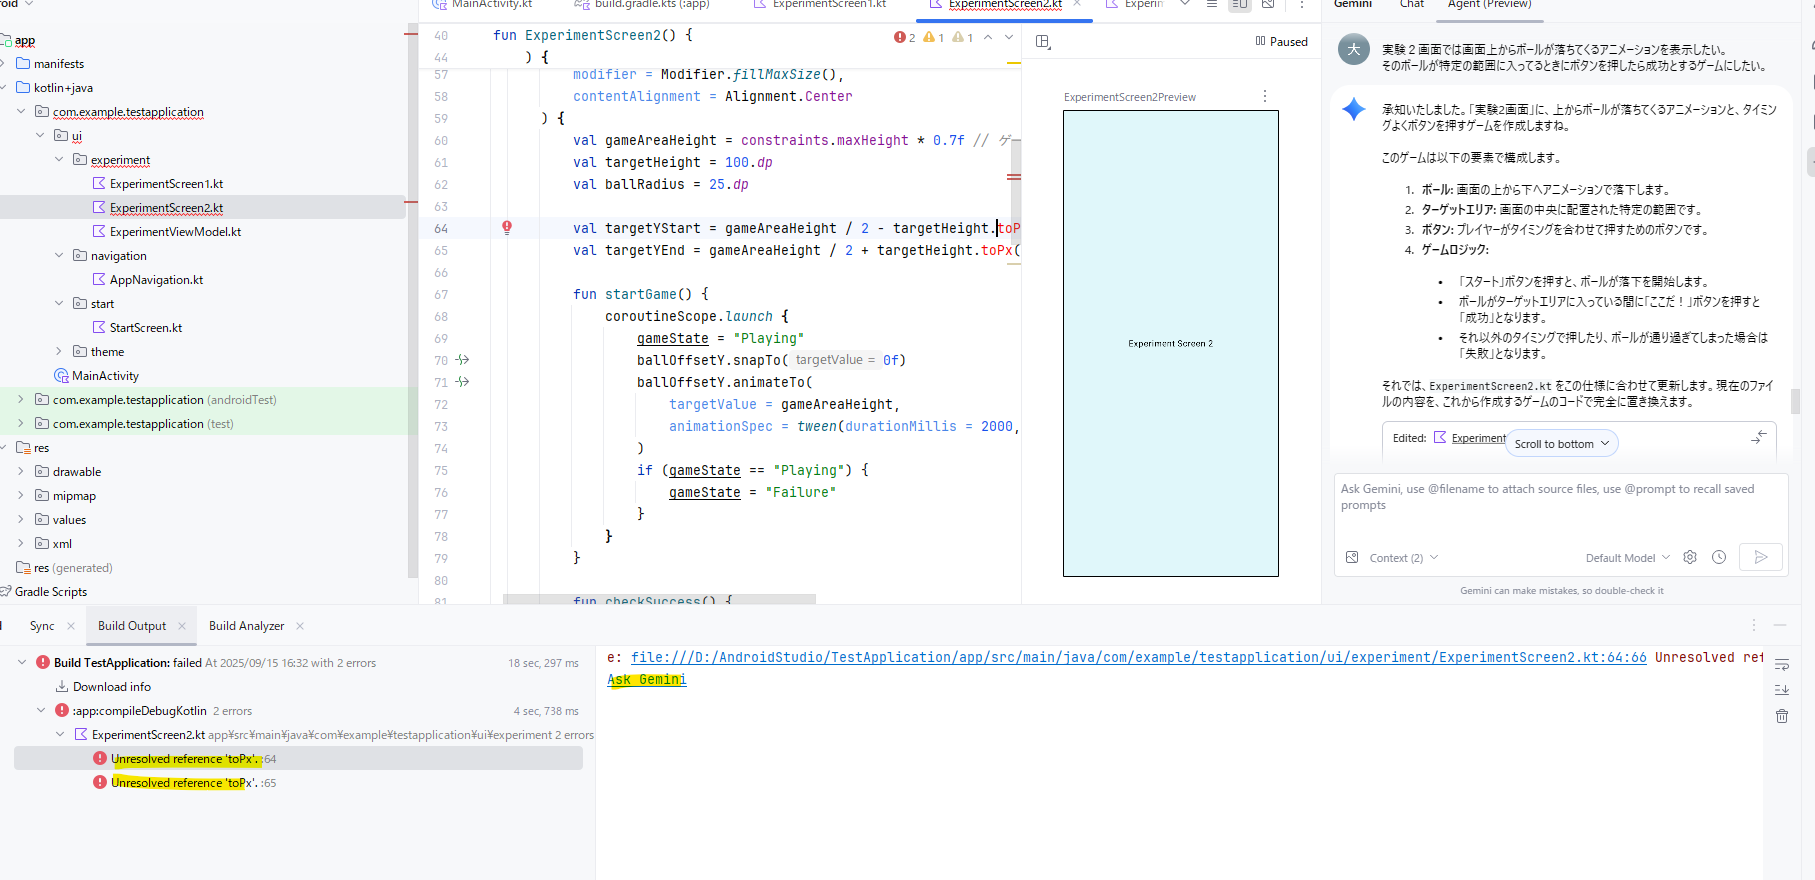This screenshot has width=1815, height=880.
Task: Expand the theme folder in project tree
Action: (59, 352)
